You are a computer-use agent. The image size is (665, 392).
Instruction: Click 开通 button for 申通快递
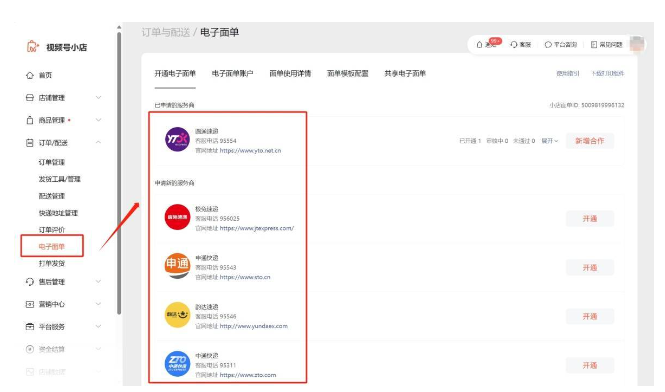pyautogui.click(x=590, y=268)
